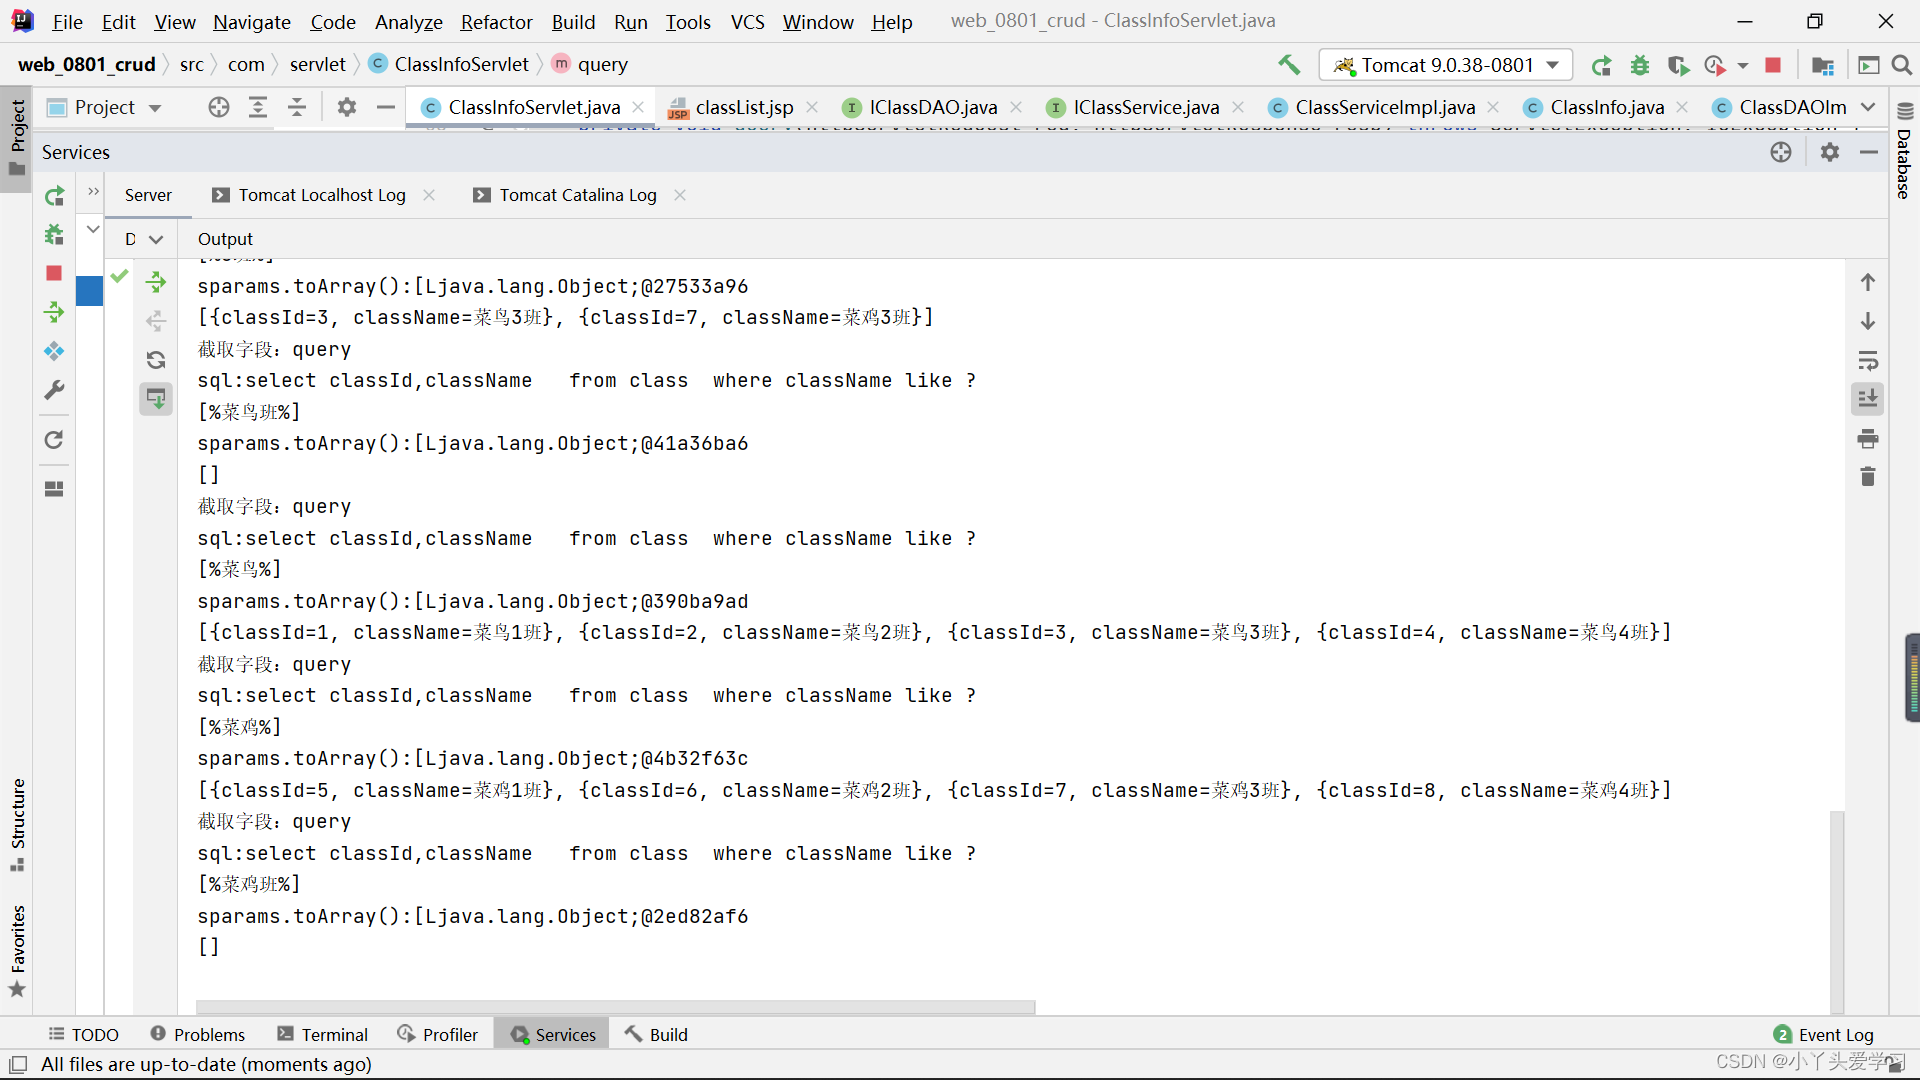
Task: Click the Refresh deployment status icon
Action: [156, 360]
